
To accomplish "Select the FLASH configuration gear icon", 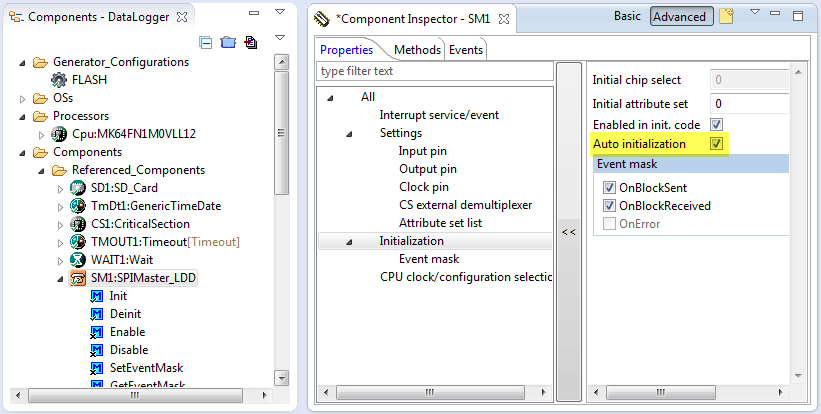I will (59, 80).
